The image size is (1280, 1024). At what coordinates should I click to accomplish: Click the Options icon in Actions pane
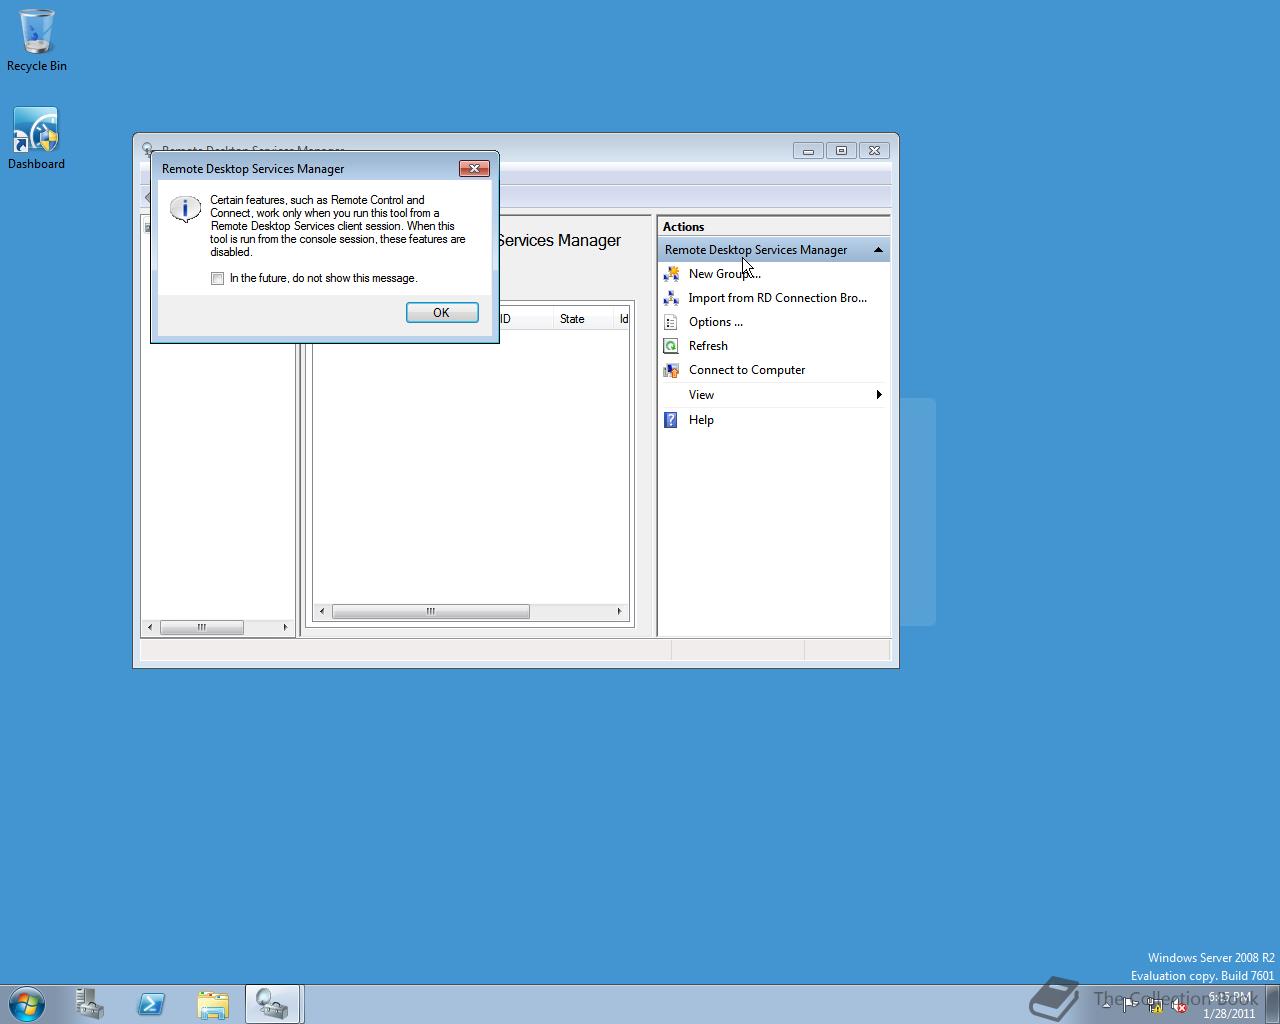(x=671, y=322)
